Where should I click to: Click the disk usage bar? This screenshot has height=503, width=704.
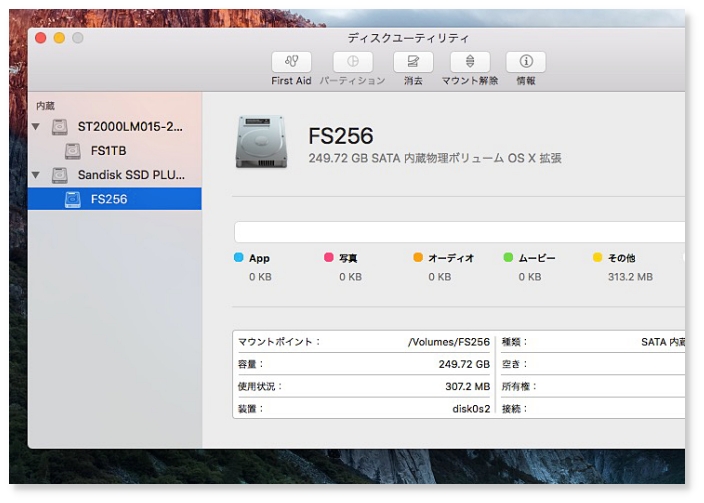[x=459, y=232]
